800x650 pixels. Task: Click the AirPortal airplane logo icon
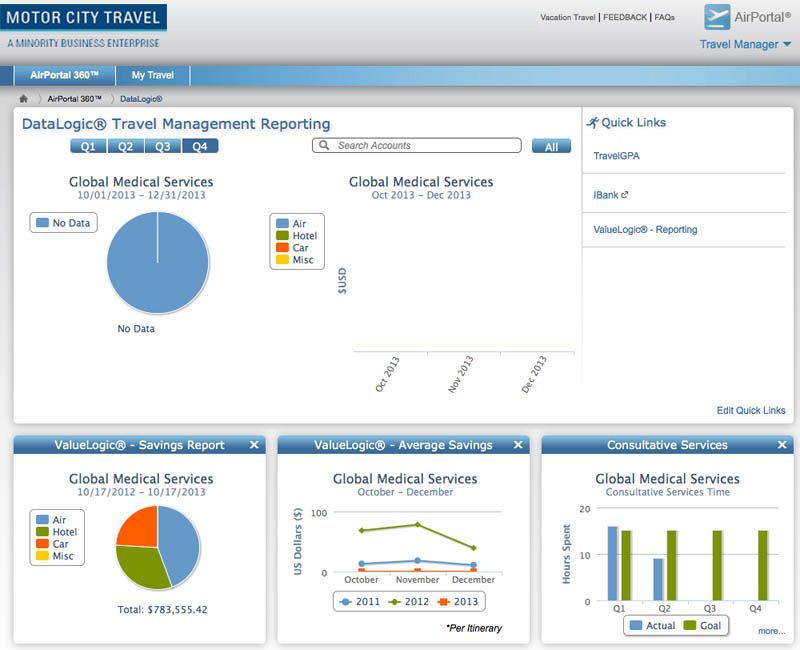[x=717, y=17]
